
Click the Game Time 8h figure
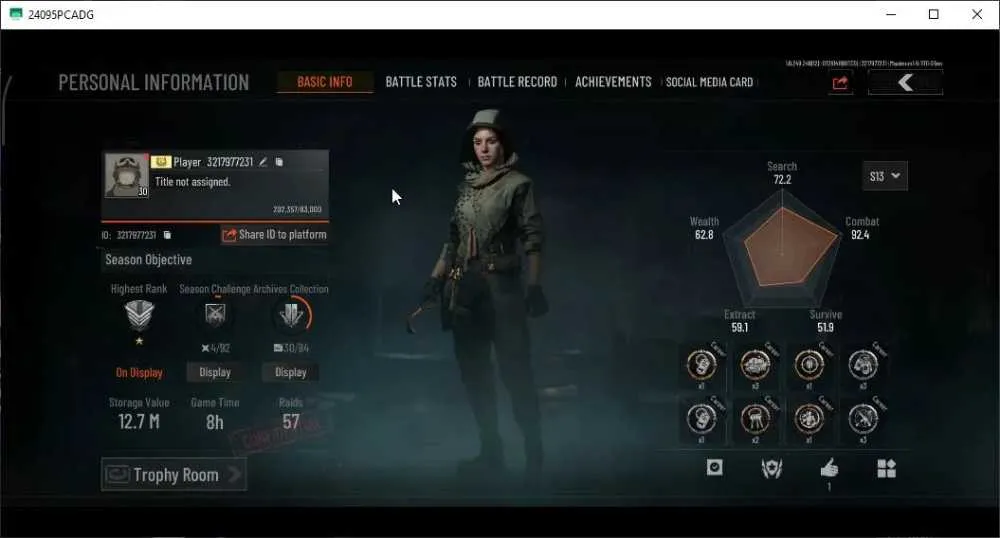pyautogui.click(x=215, y=422)
